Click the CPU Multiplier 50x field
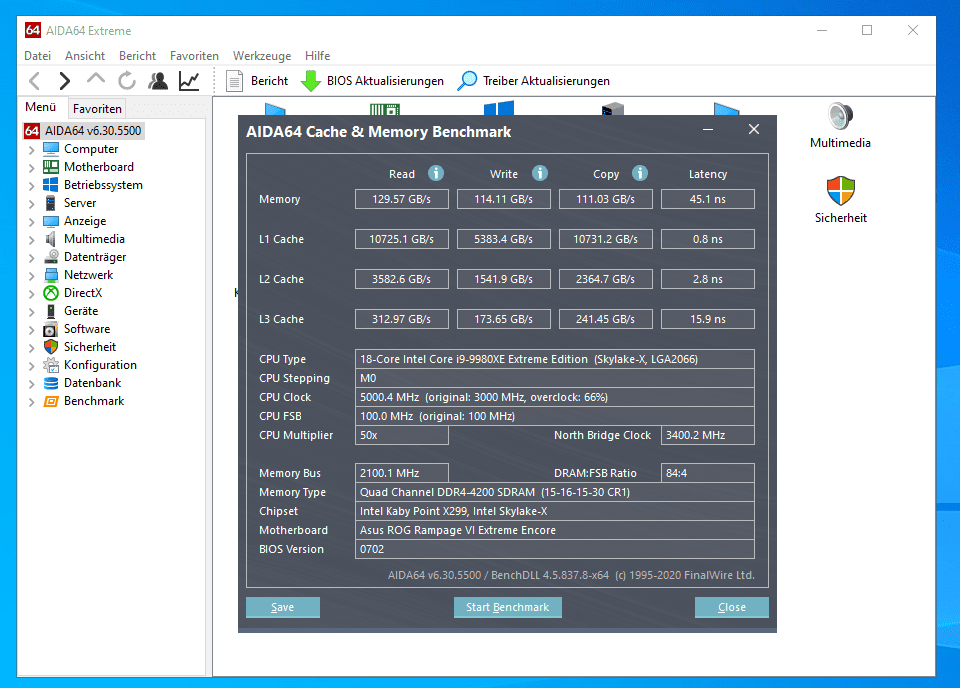The height and width of the screenshot is (688, 960). click(402, 435)
